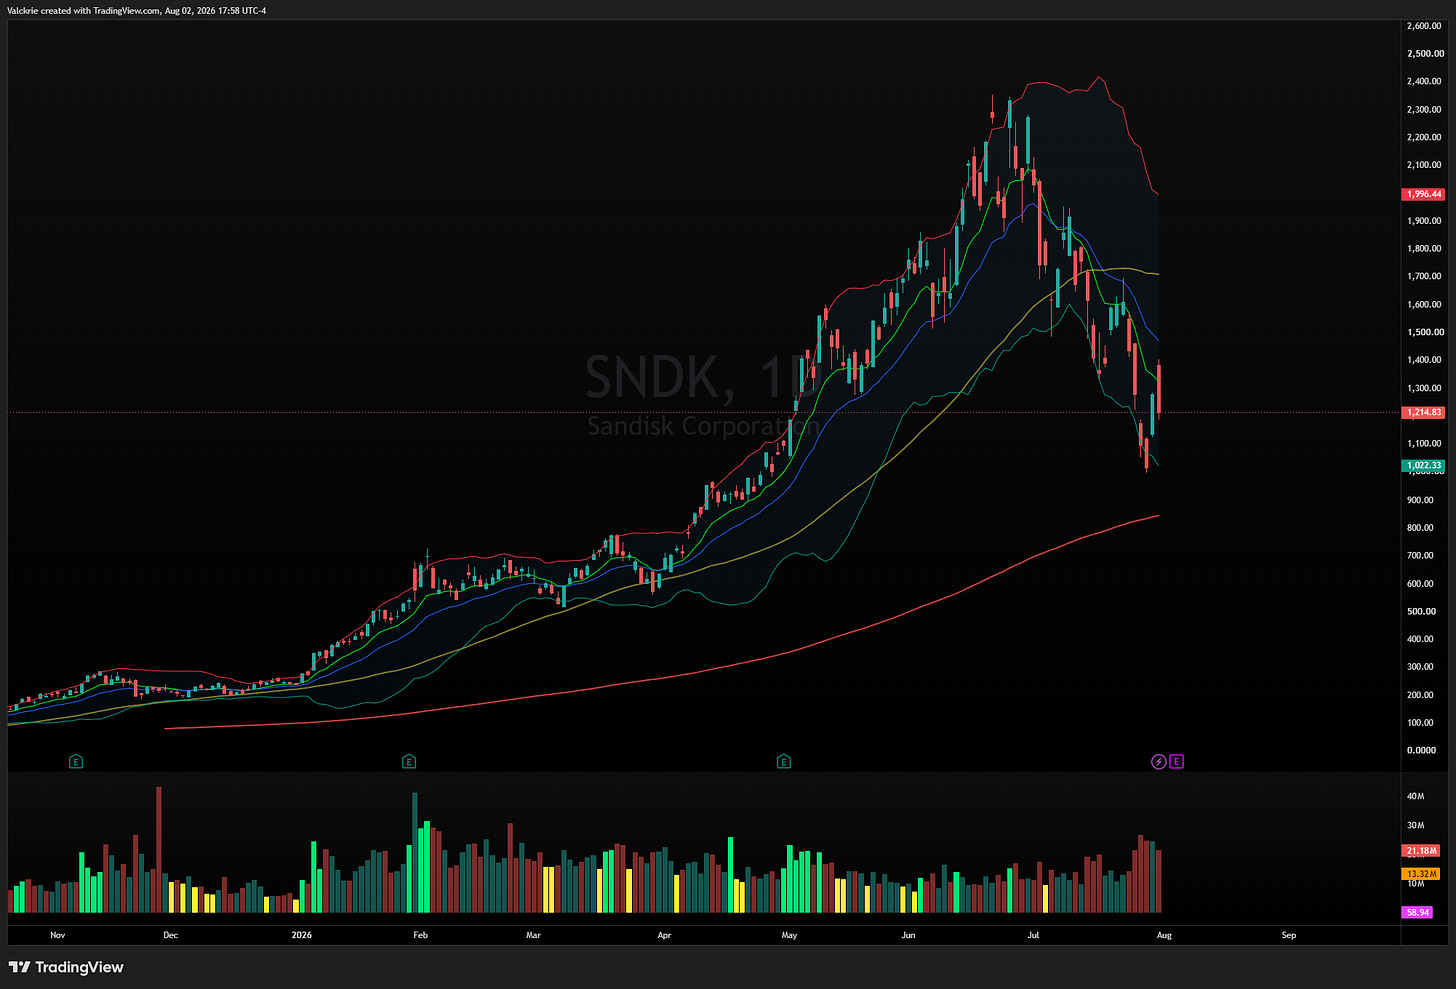Screen dimensions: 1456x989
Task: Click the TradingView logo
Action: point(66,967)
